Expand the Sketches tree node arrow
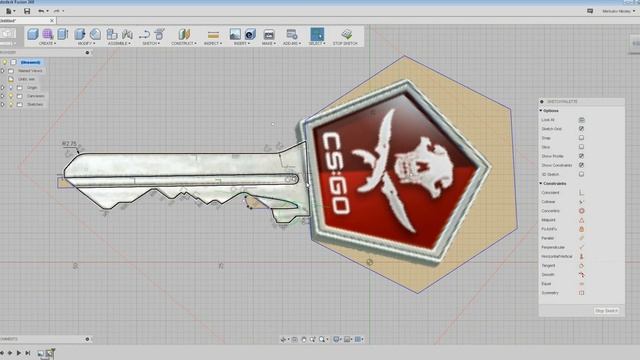 coord(2,104)
